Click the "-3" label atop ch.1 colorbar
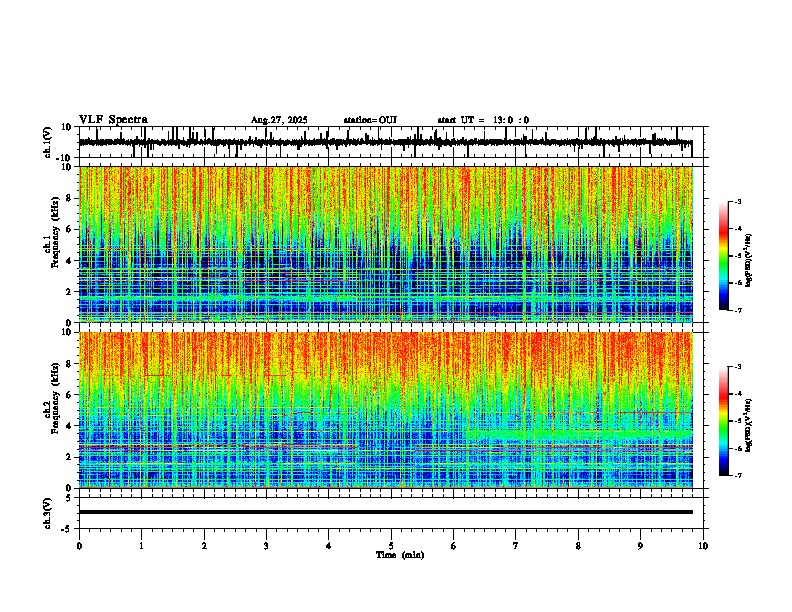 click(737, 201)
